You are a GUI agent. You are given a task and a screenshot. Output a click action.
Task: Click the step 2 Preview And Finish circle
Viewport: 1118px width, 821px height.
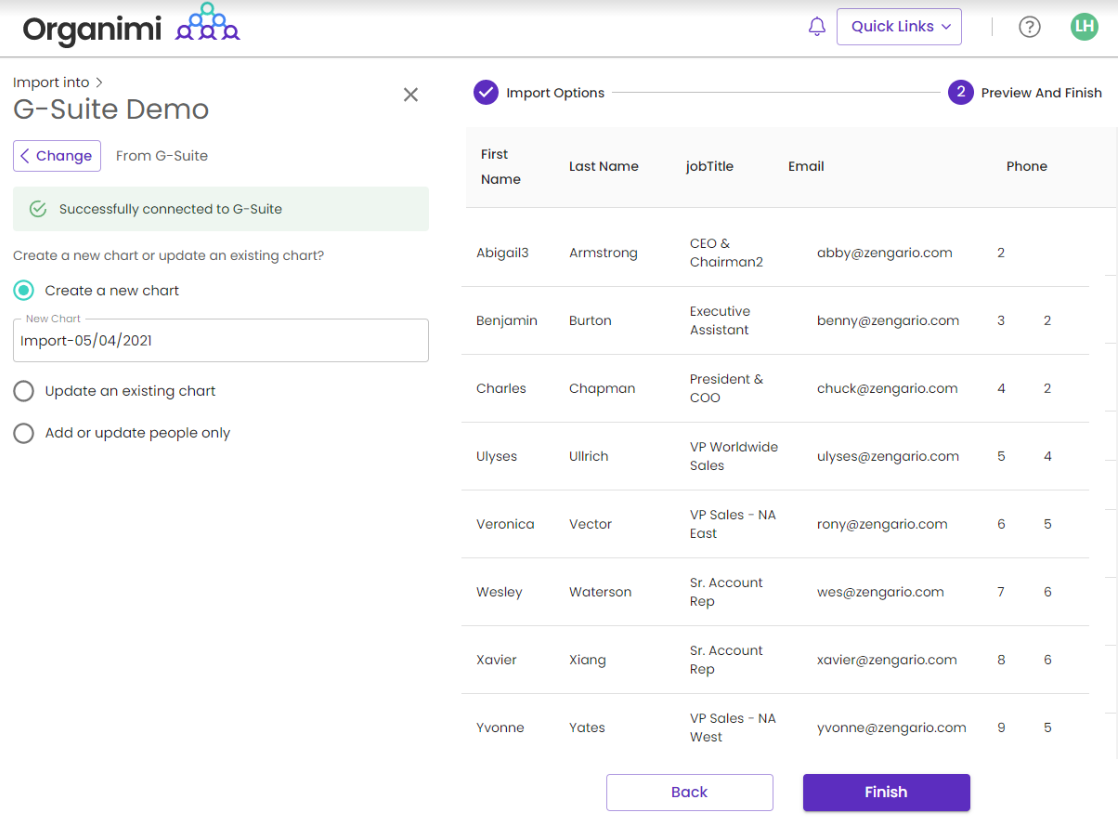(960, 93)
